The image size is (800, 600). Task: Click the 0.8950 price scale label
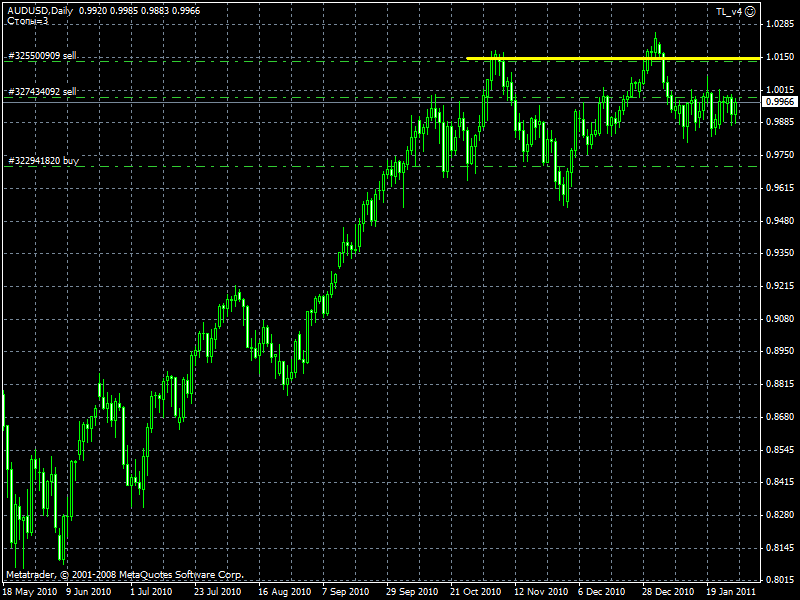(780, 351)
